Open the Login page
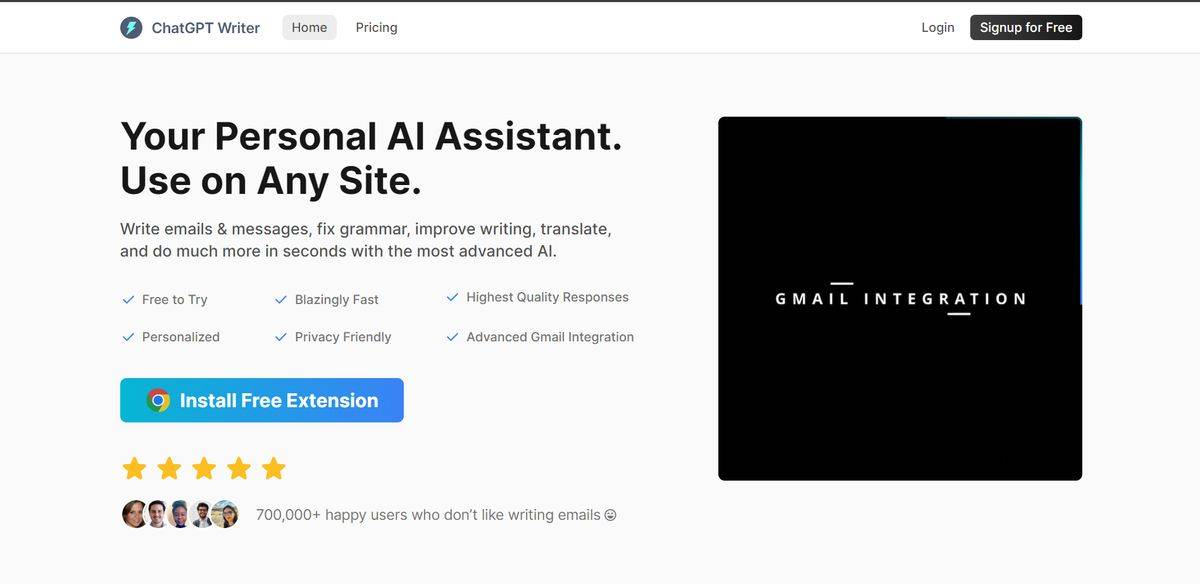 pyautogui.click(x=937, y=27)
